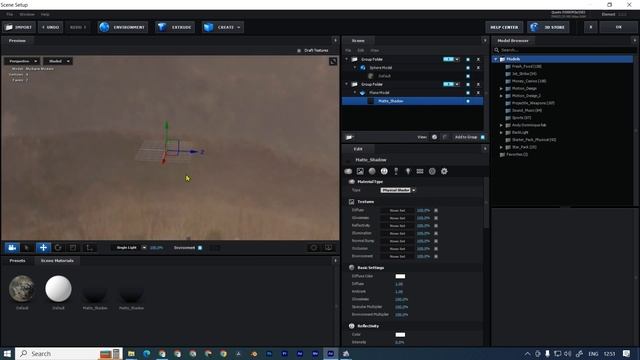The image size is (640, 360).
Task: Delete the Sphere Model with its X
Action: pos(478,68)
